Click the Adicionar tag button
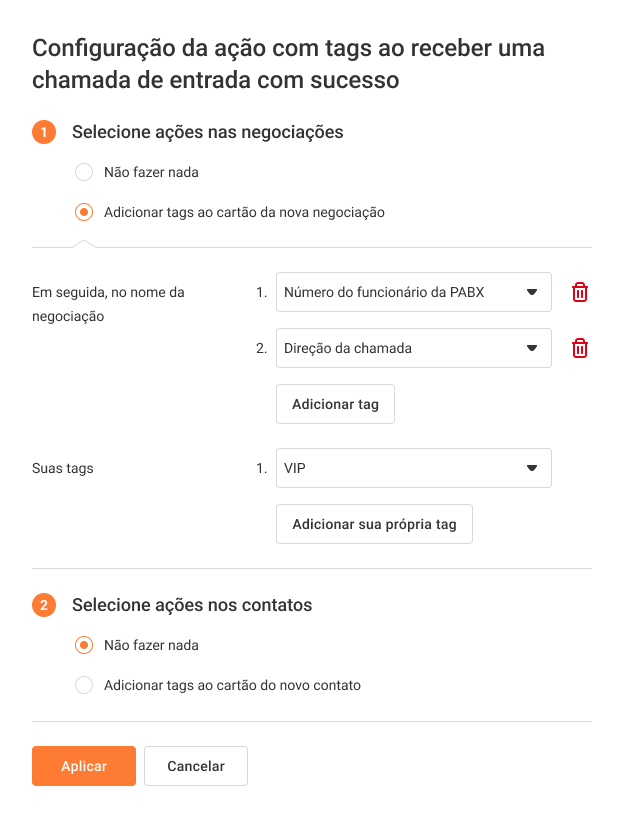The height and width of the screenshot is (818, 624). [x=335, y=404]
